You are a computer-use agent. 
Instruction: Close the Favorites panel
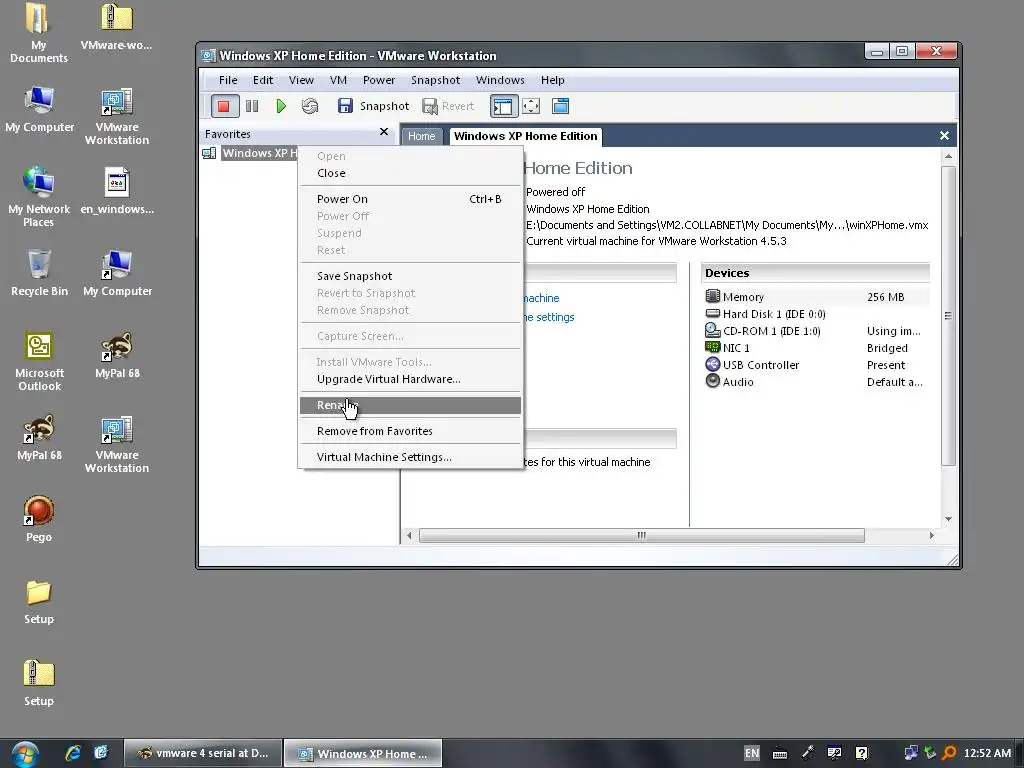point(384,132)
